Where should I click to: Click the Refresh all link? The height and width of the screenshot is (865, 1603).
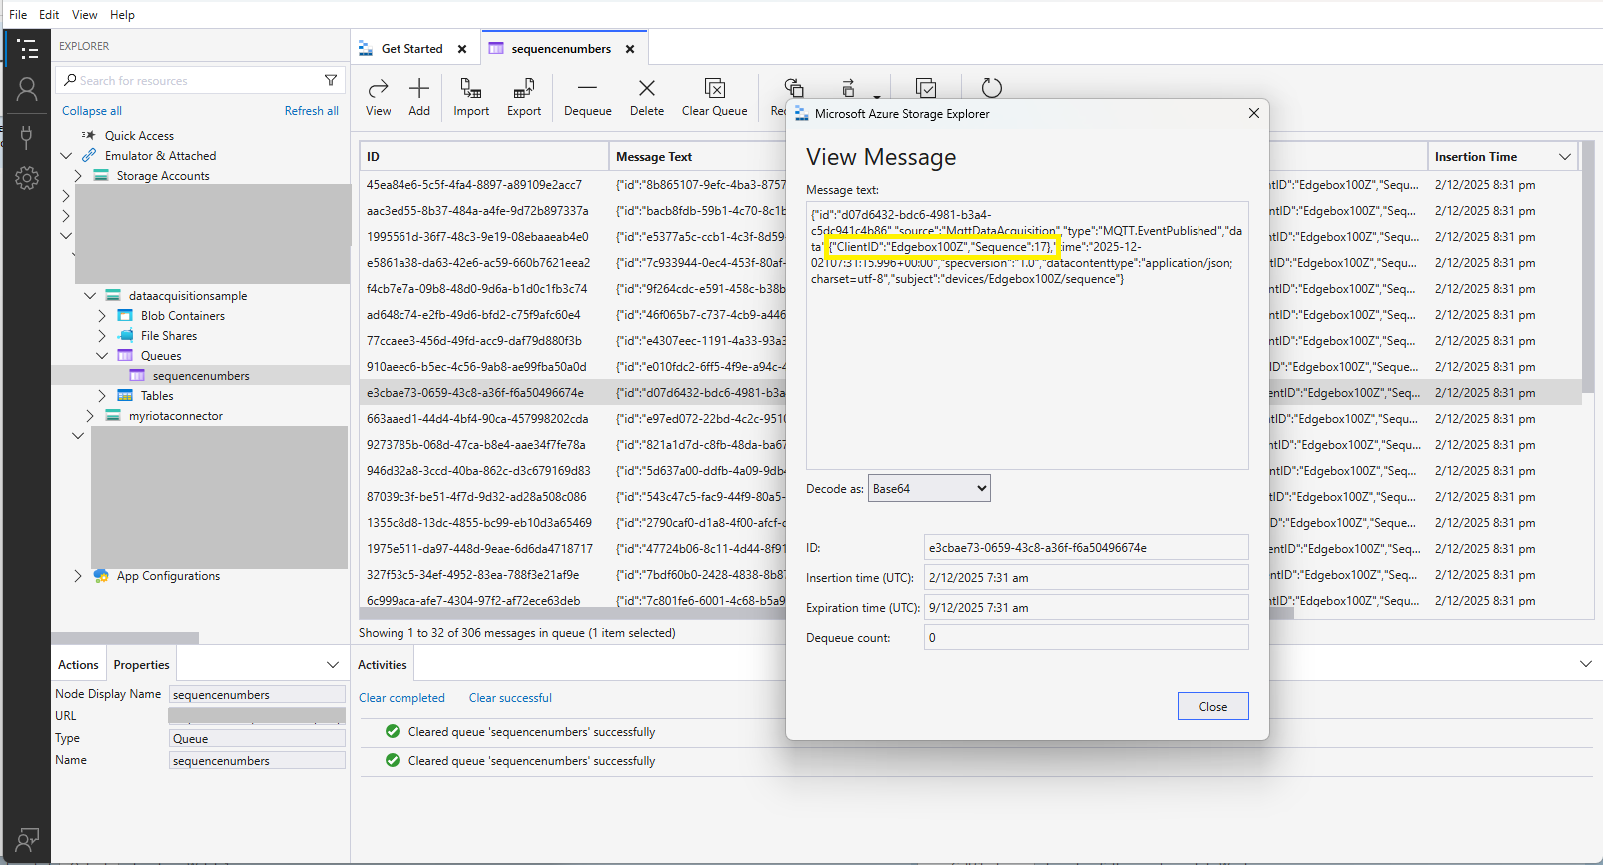coord(311,111)
